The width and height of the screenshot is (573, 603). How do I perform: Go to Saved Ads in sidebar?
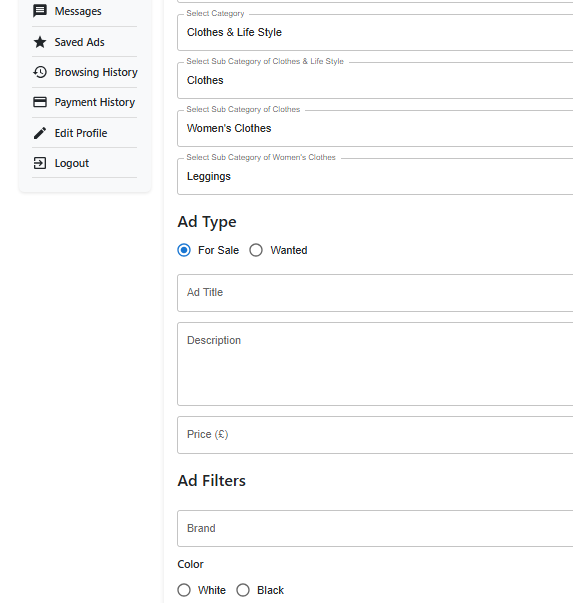(79, 42)
